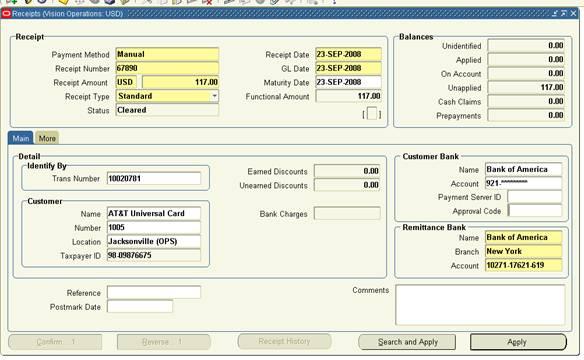Open the Receipt Type dropdown
This screenshot has width=584, height=360.
(215, 96)
